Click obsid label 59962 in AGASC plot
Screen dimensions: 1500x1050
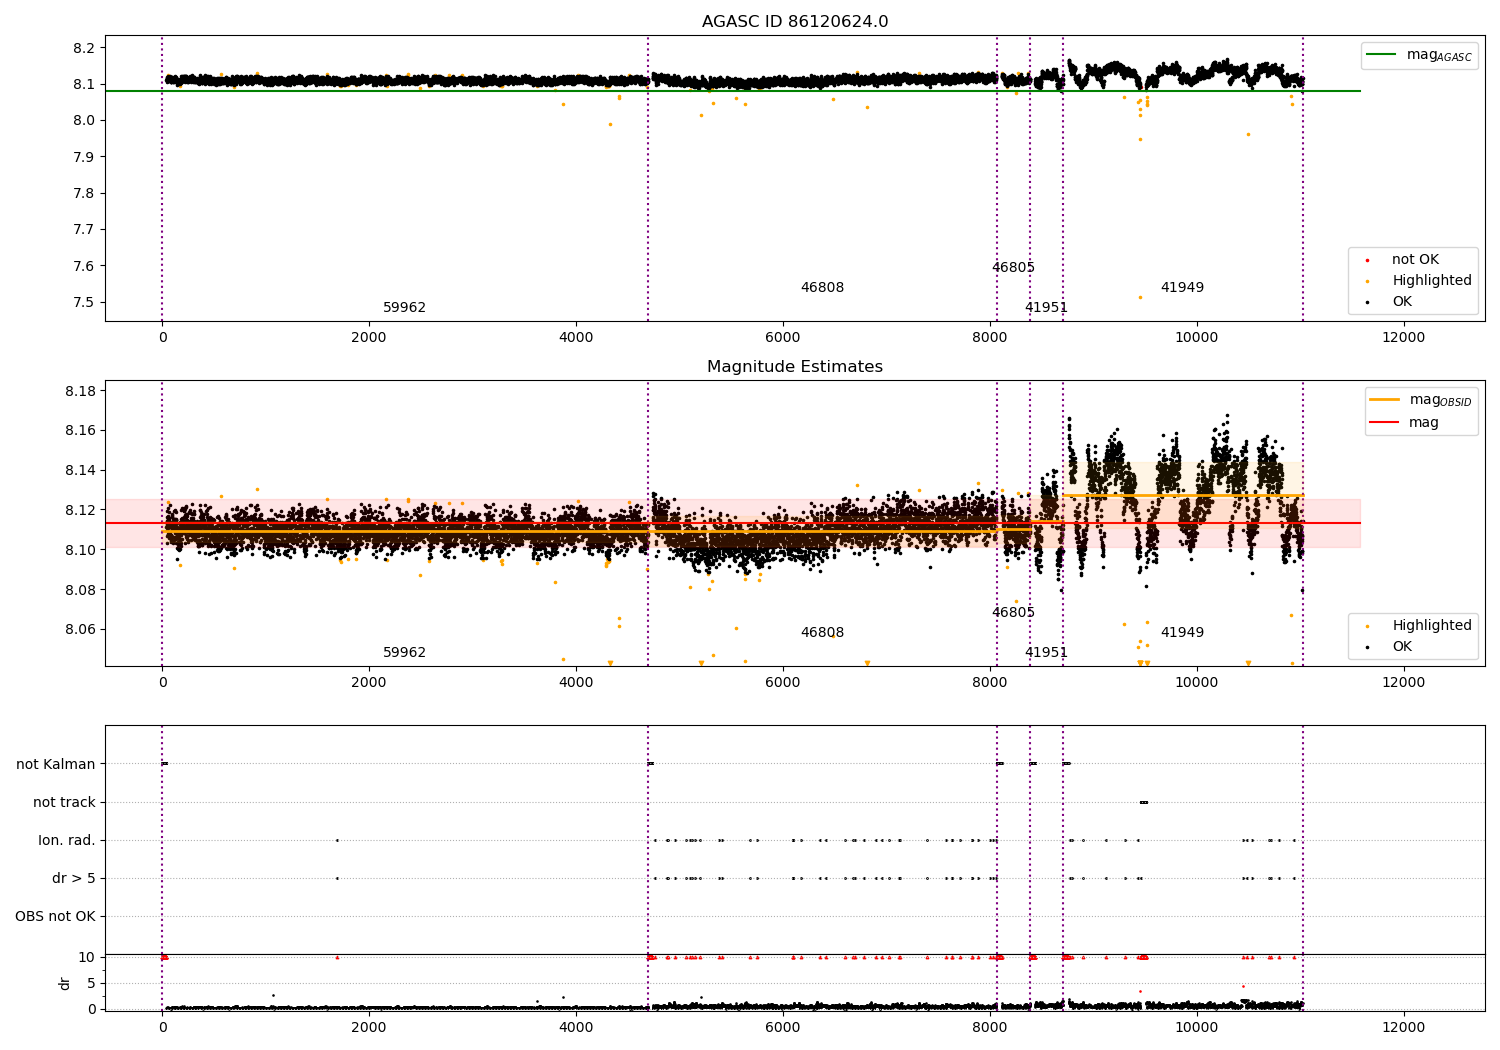click(x=404, y=308)
